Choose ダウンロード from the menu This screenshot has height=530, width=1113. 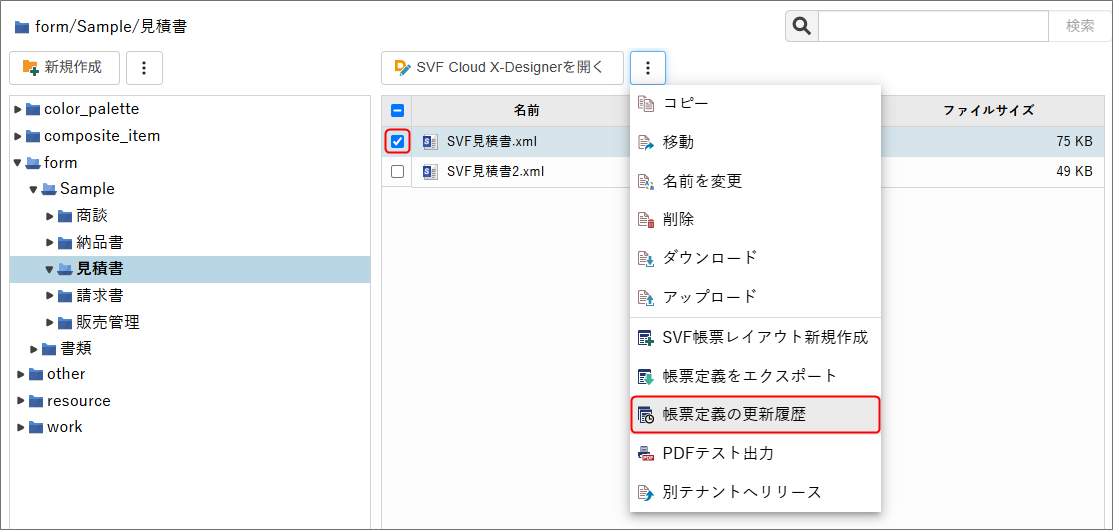(x=755, y=258)
